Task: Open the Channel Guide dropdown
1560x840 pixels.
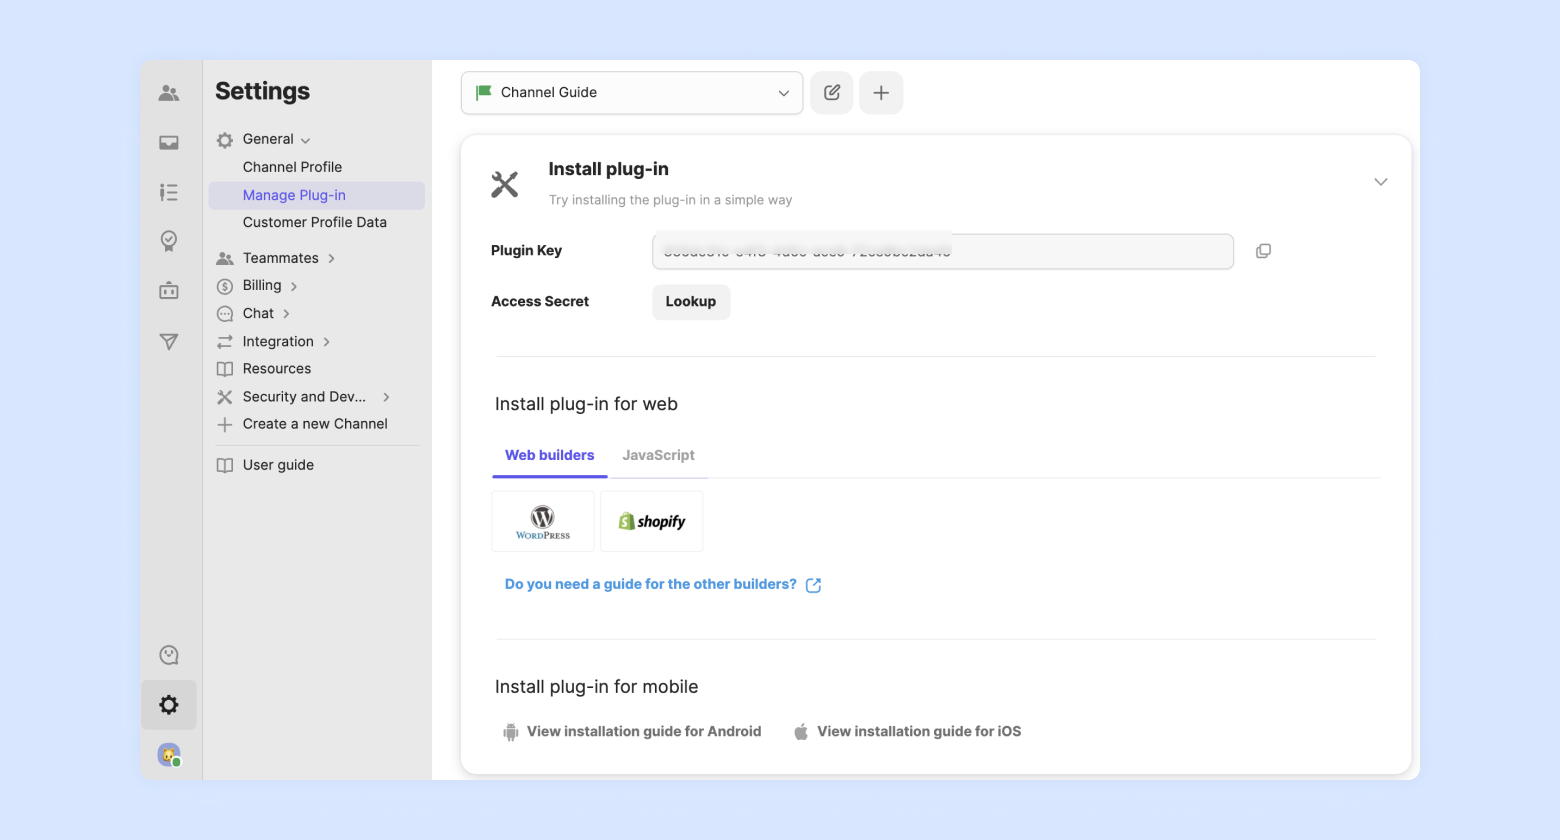Action: pyautogui.click(x=631, y=93)
